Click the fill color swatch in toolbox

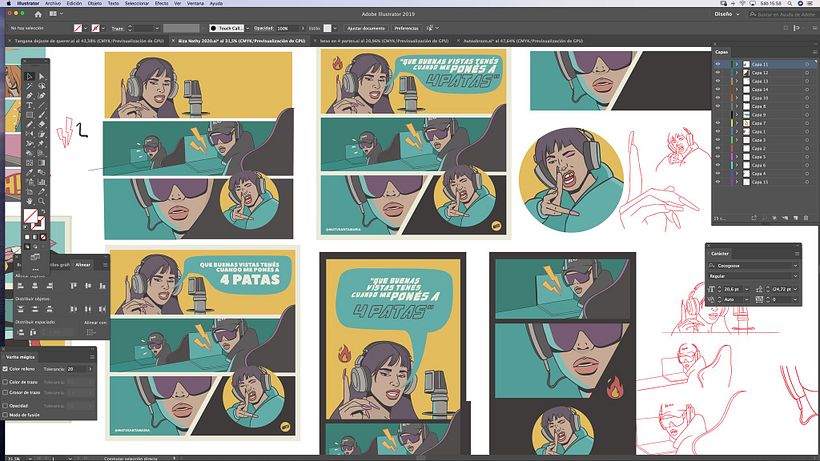(x=30, y=215)
